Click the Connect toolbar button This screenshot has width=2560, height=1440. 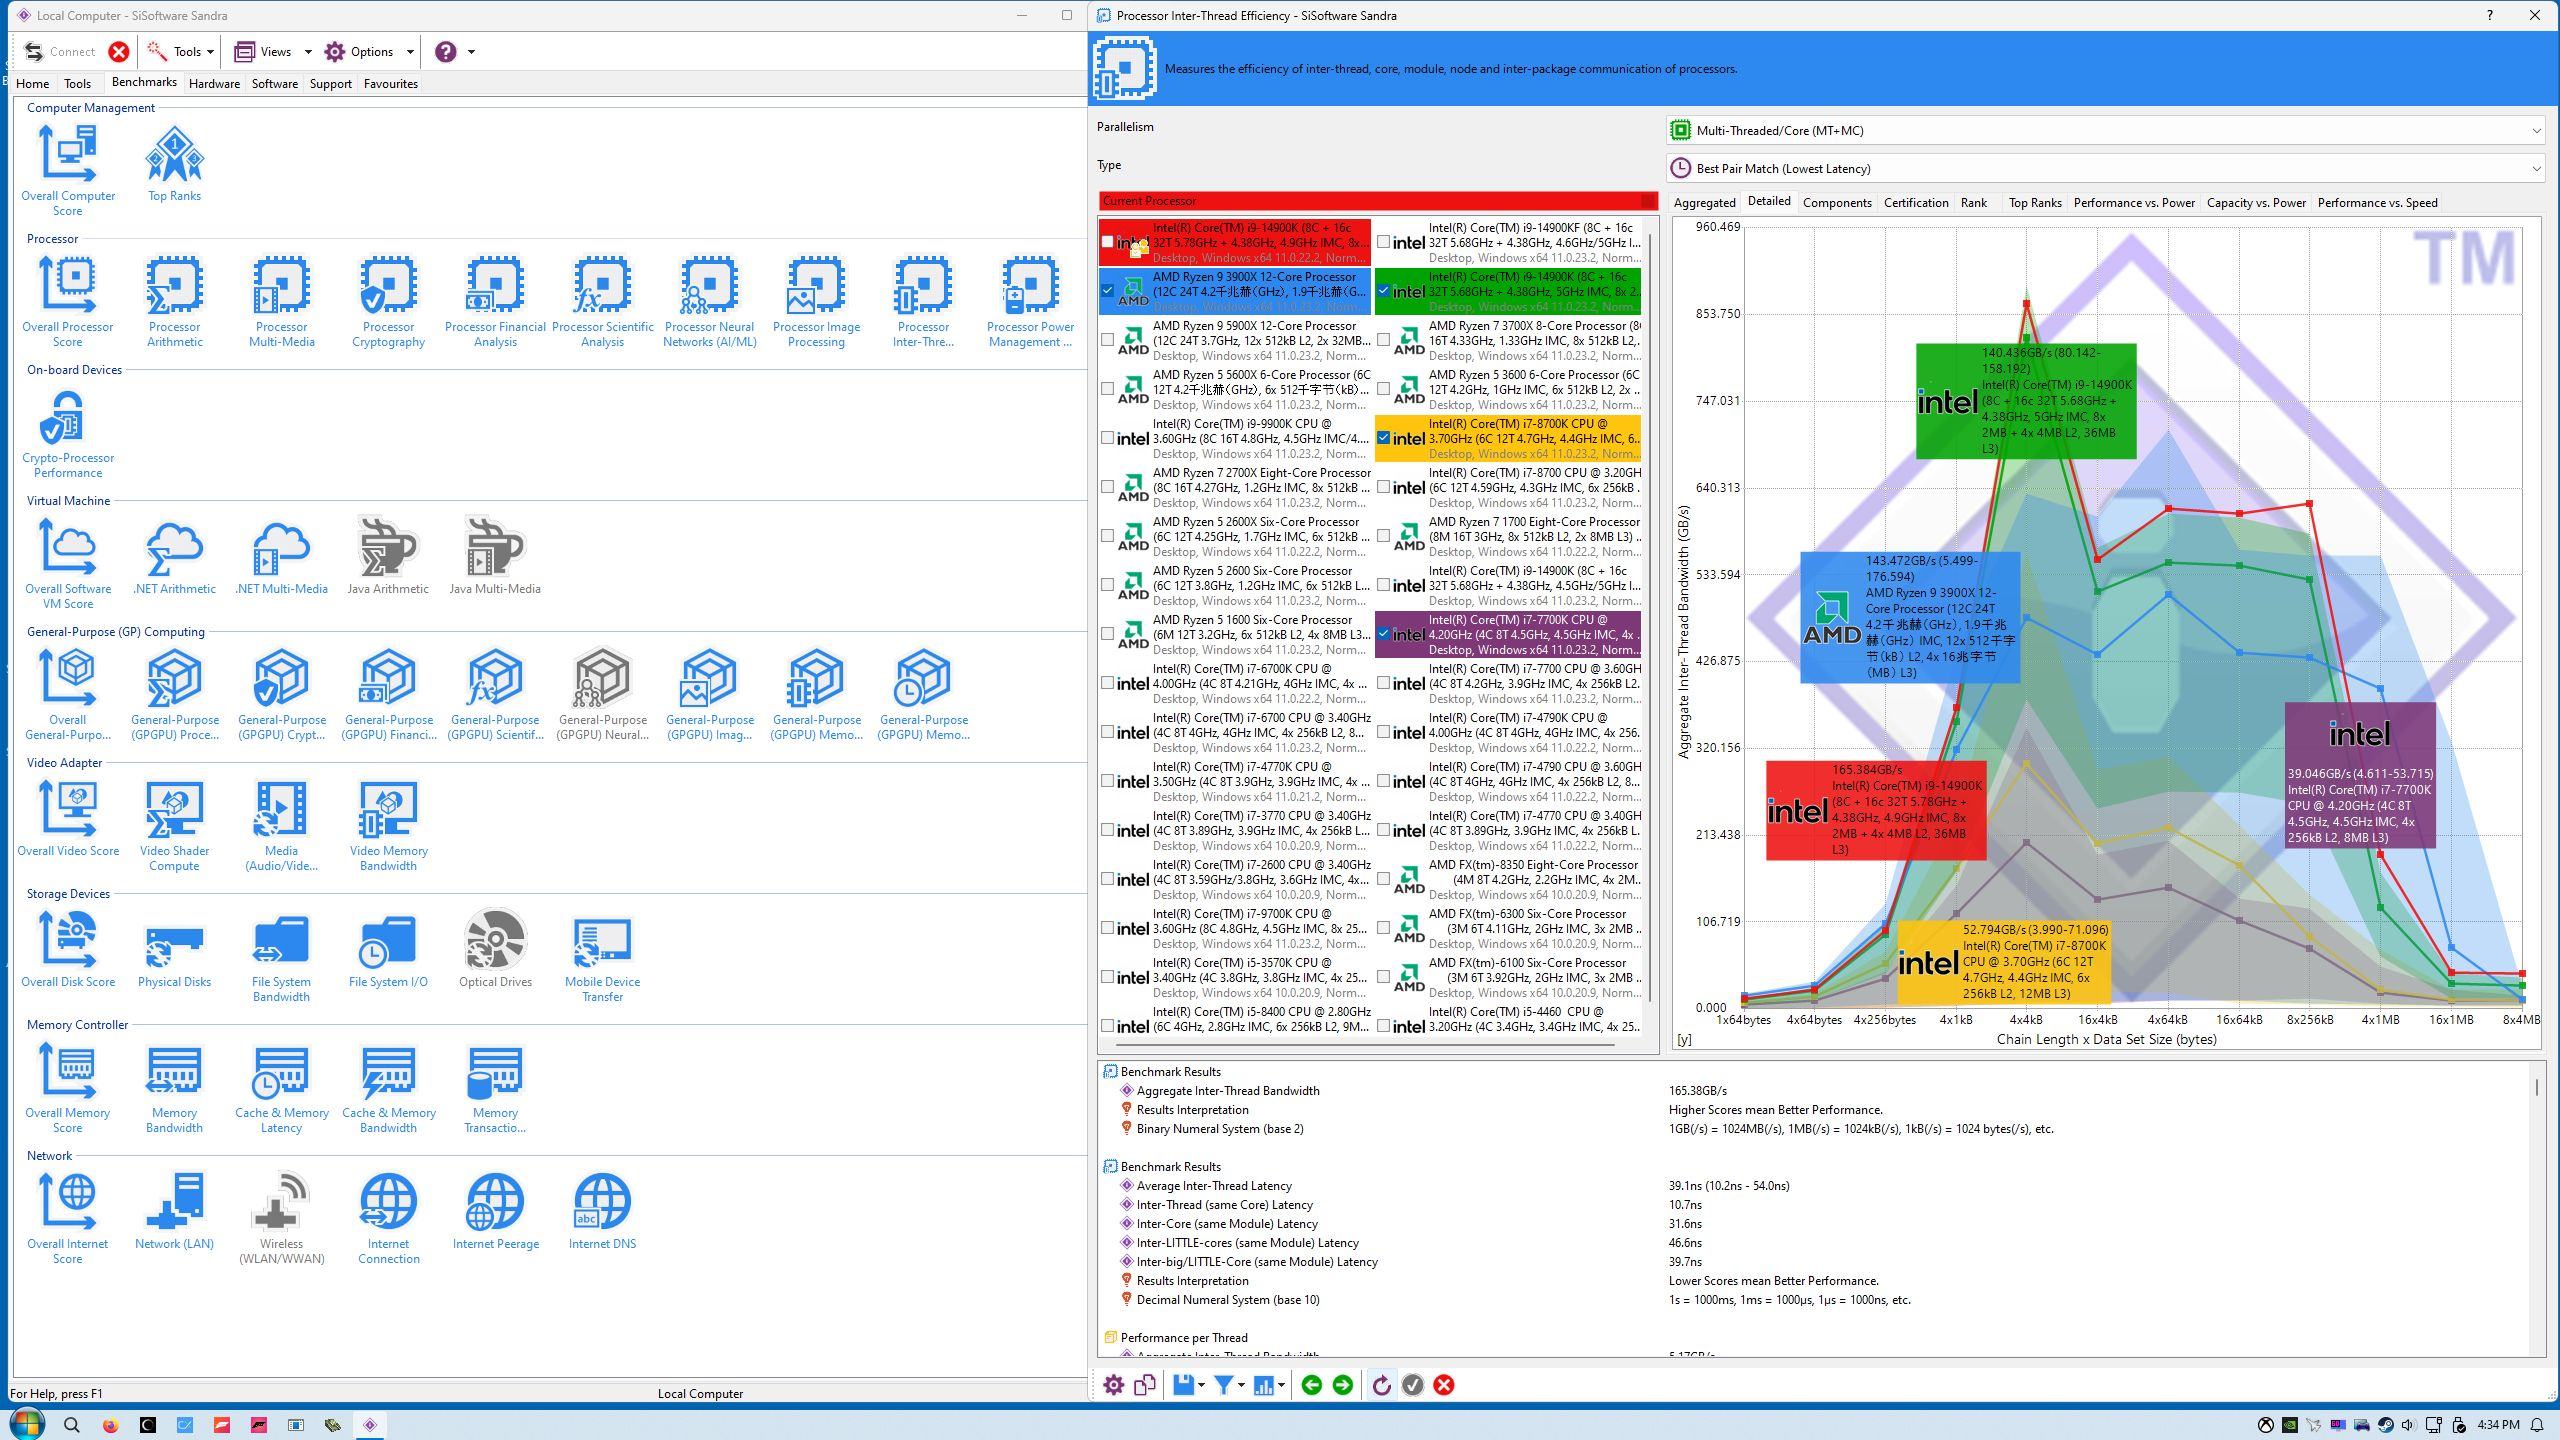tap(60, 52)
